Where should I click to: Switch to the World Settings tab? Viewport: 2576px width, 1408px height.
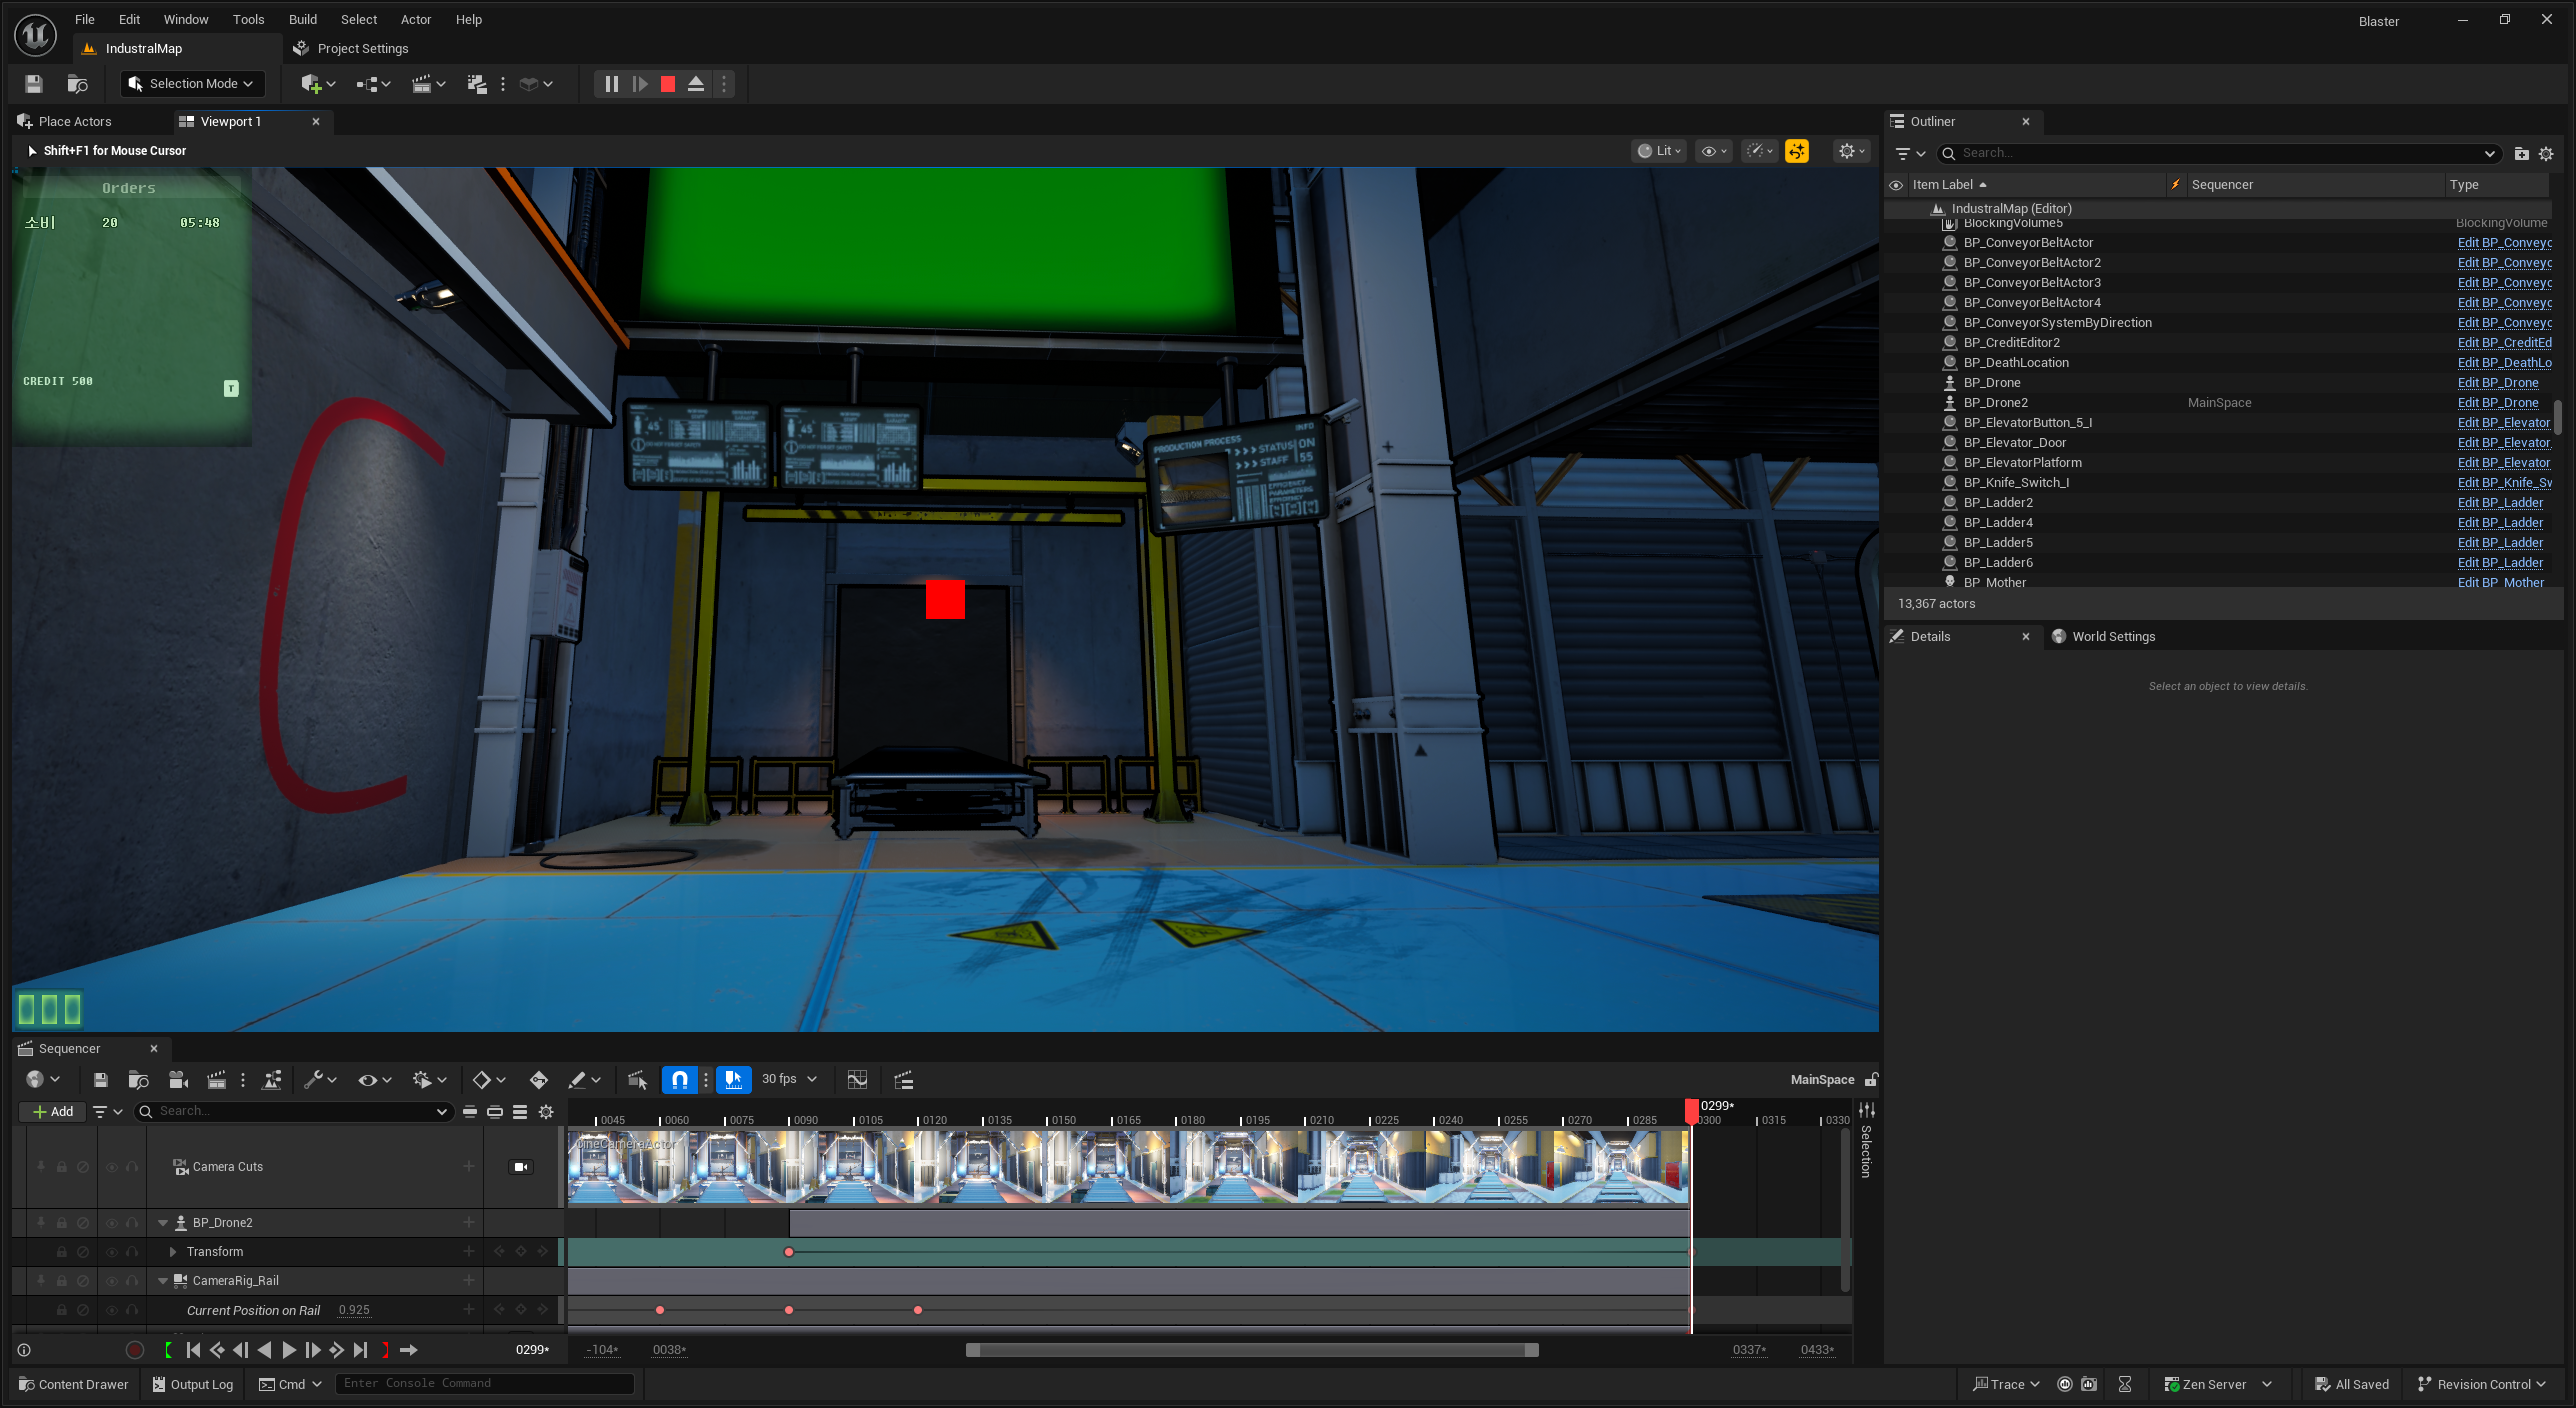[2111, 636]
